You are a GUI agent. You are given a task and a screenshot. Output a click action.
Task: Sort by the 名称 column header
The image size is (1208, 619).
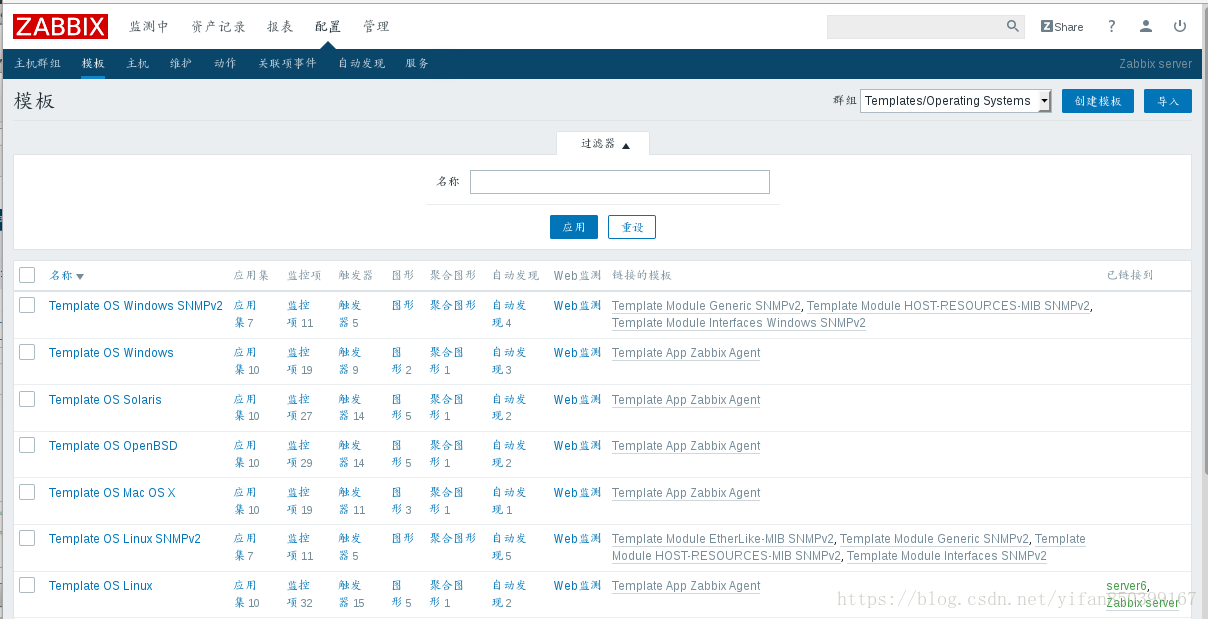click(66, 275)
